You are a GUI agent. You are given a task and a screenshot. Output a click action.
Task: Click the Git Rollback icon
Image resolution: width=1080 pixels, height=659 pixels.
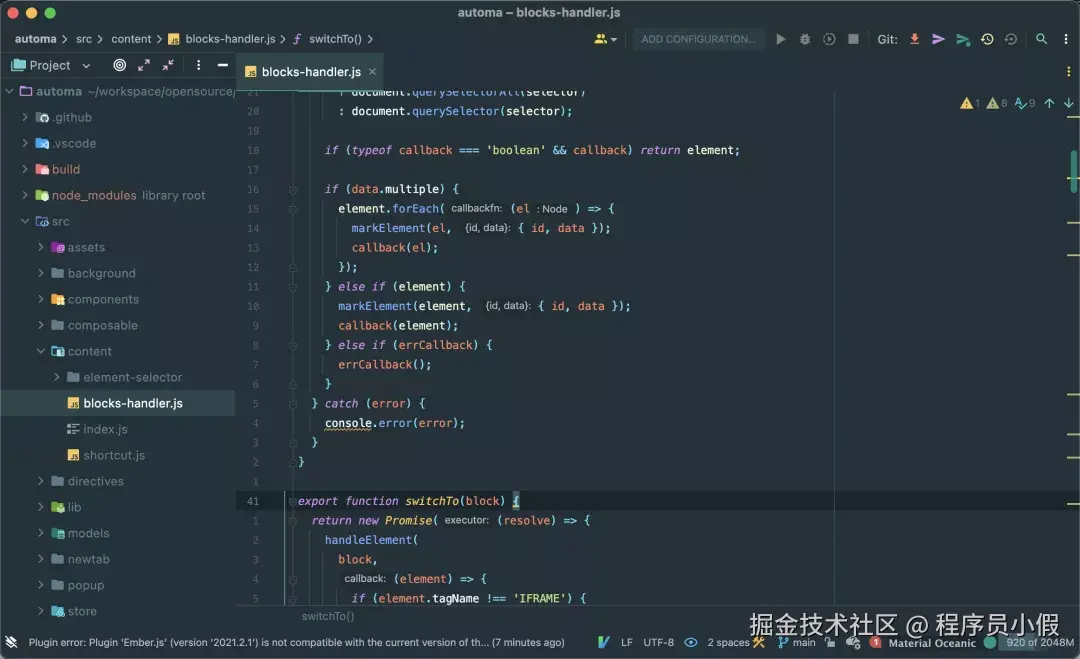point(1010,39)
